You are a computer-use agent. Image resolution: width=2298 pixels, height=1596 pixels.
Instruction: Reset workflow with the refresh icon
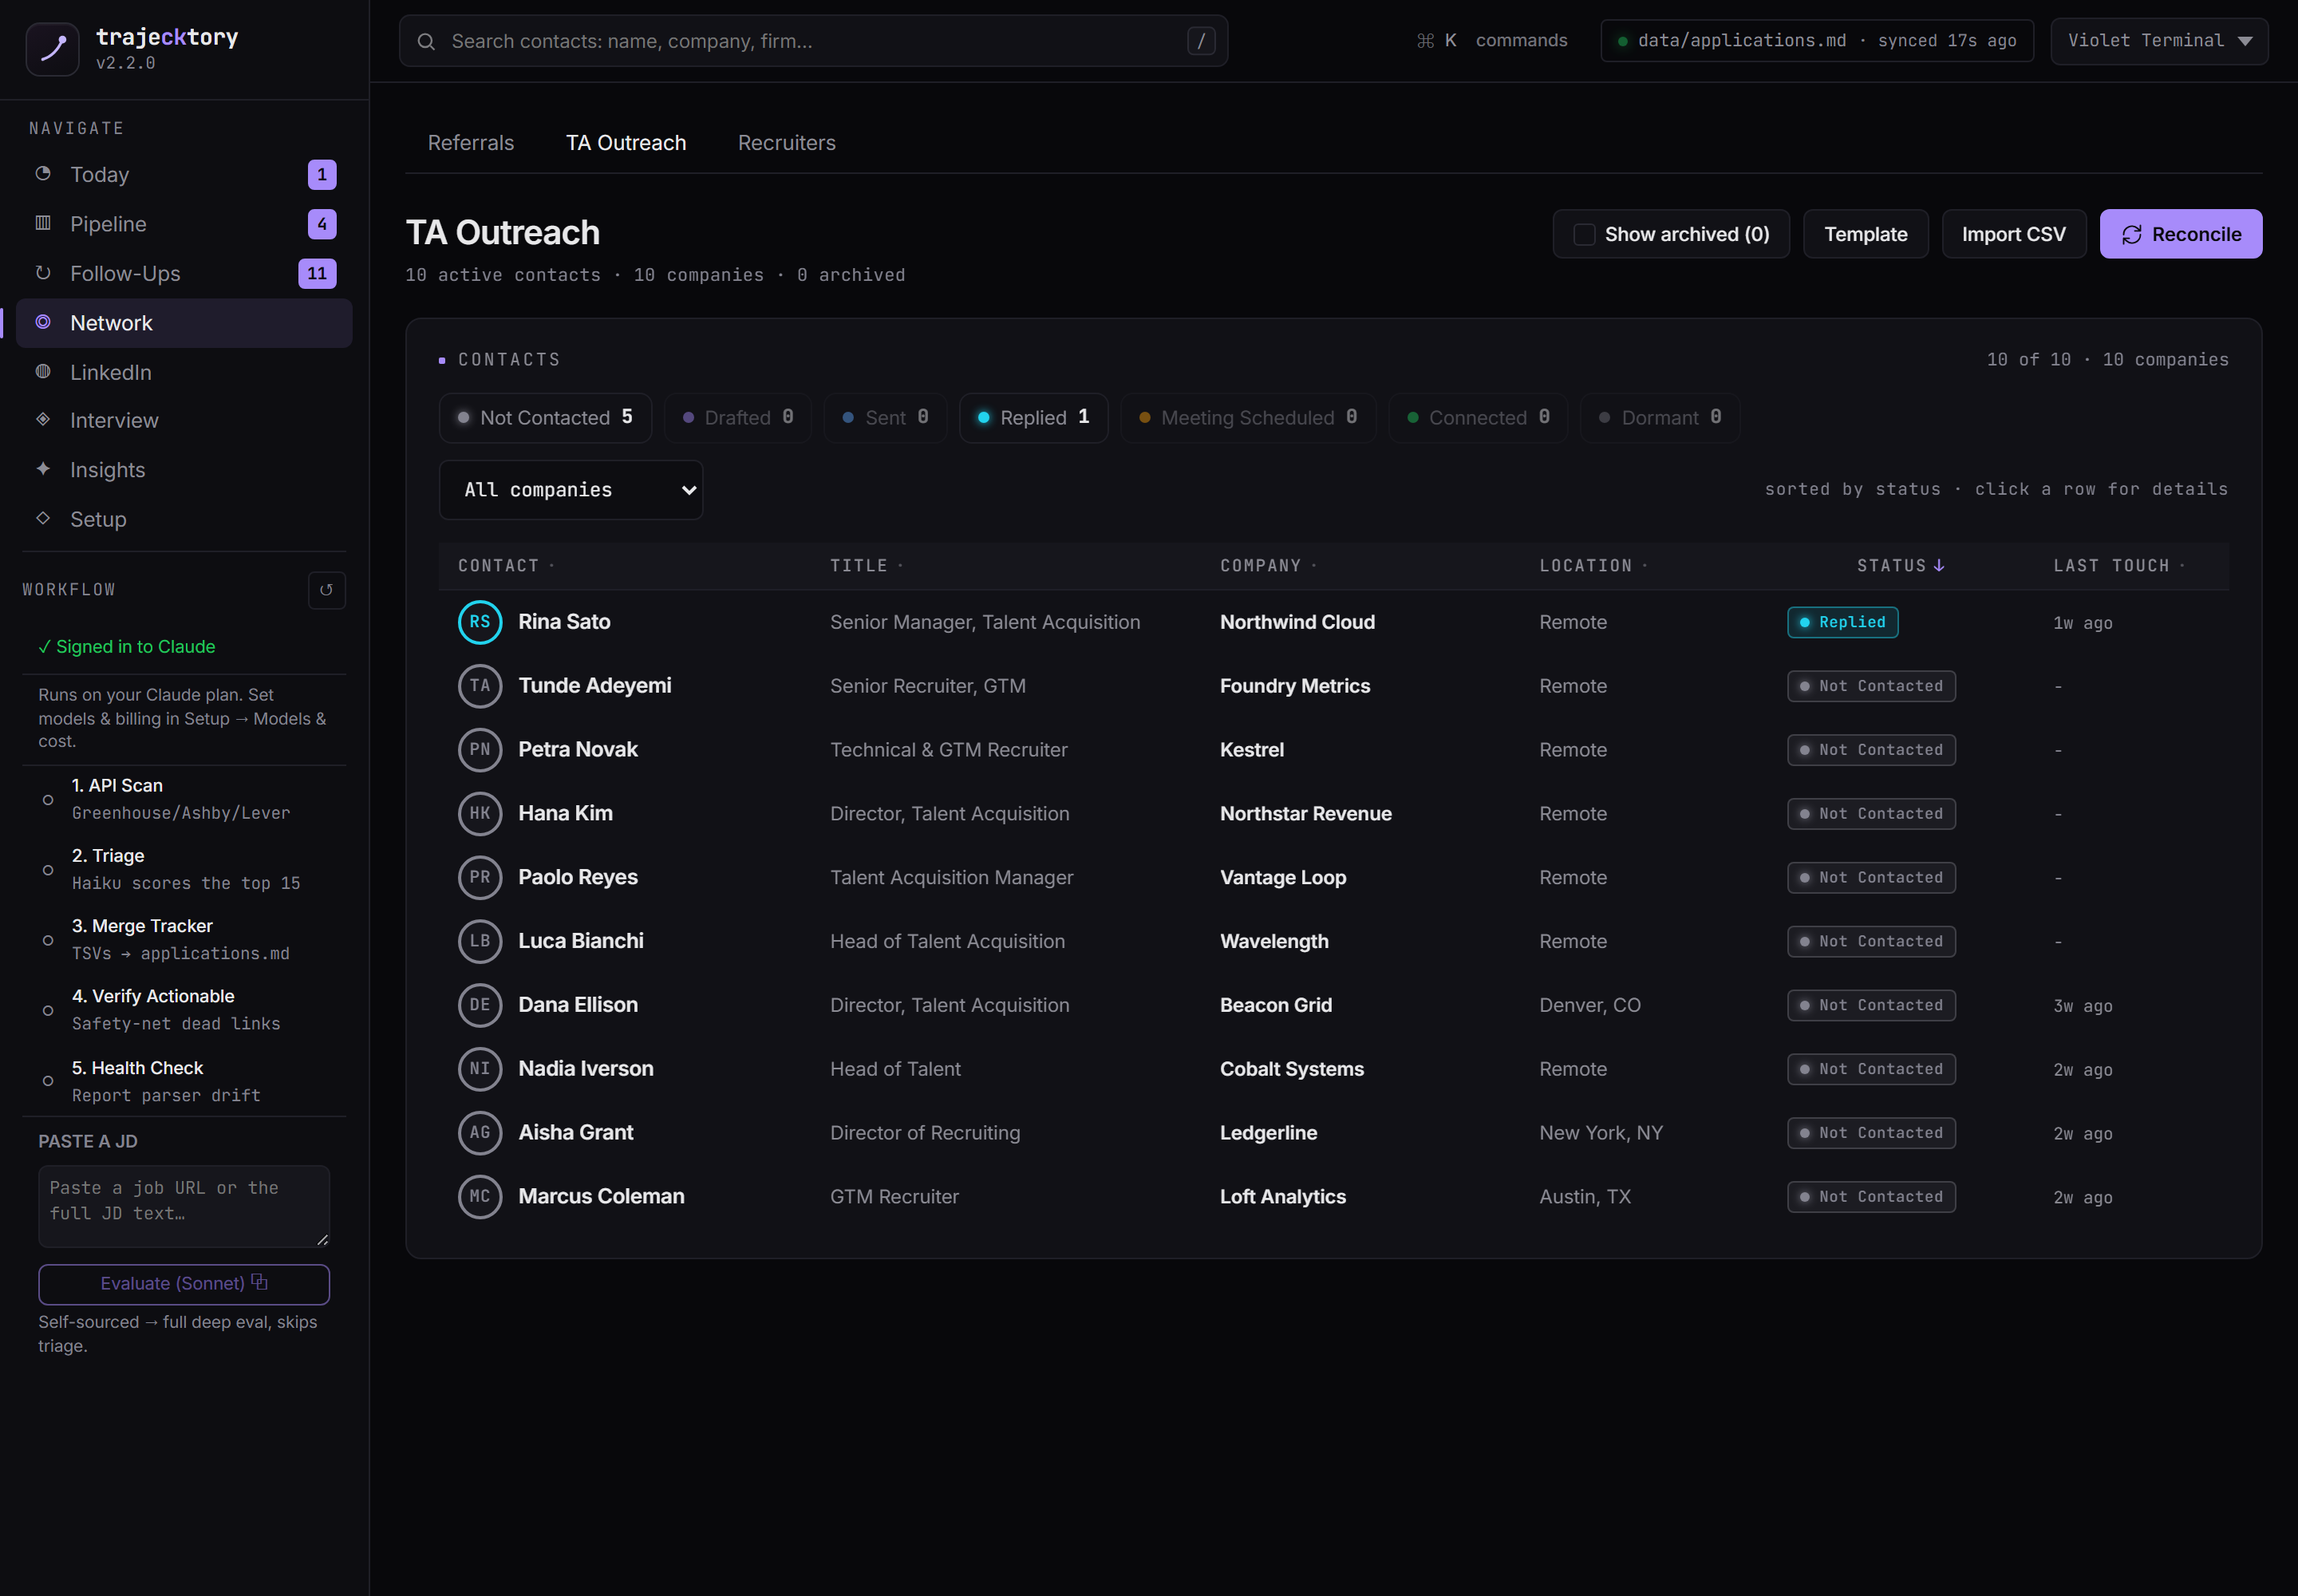[326, 590]
